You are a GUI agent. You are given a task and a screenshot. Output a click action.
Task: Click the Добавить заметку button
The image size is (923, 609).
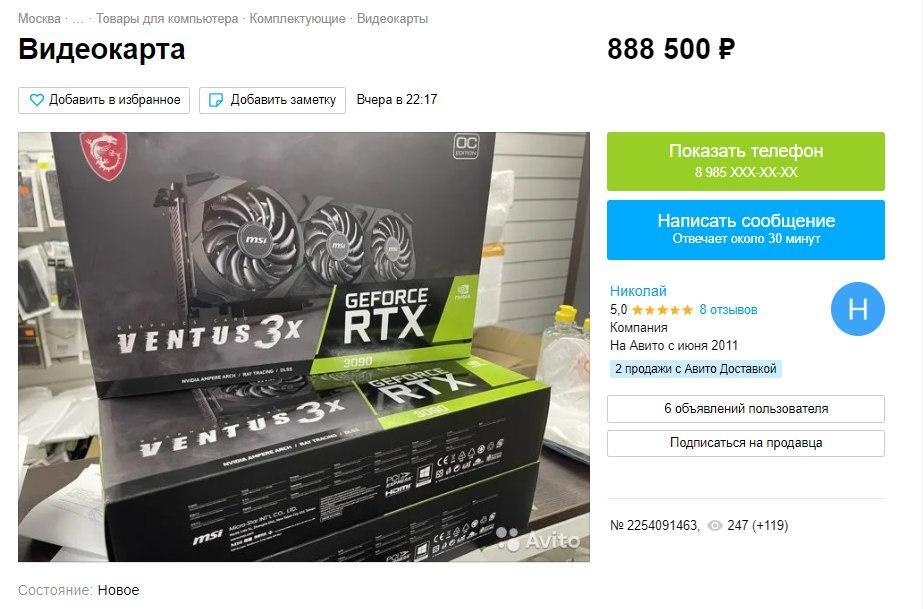272,100
